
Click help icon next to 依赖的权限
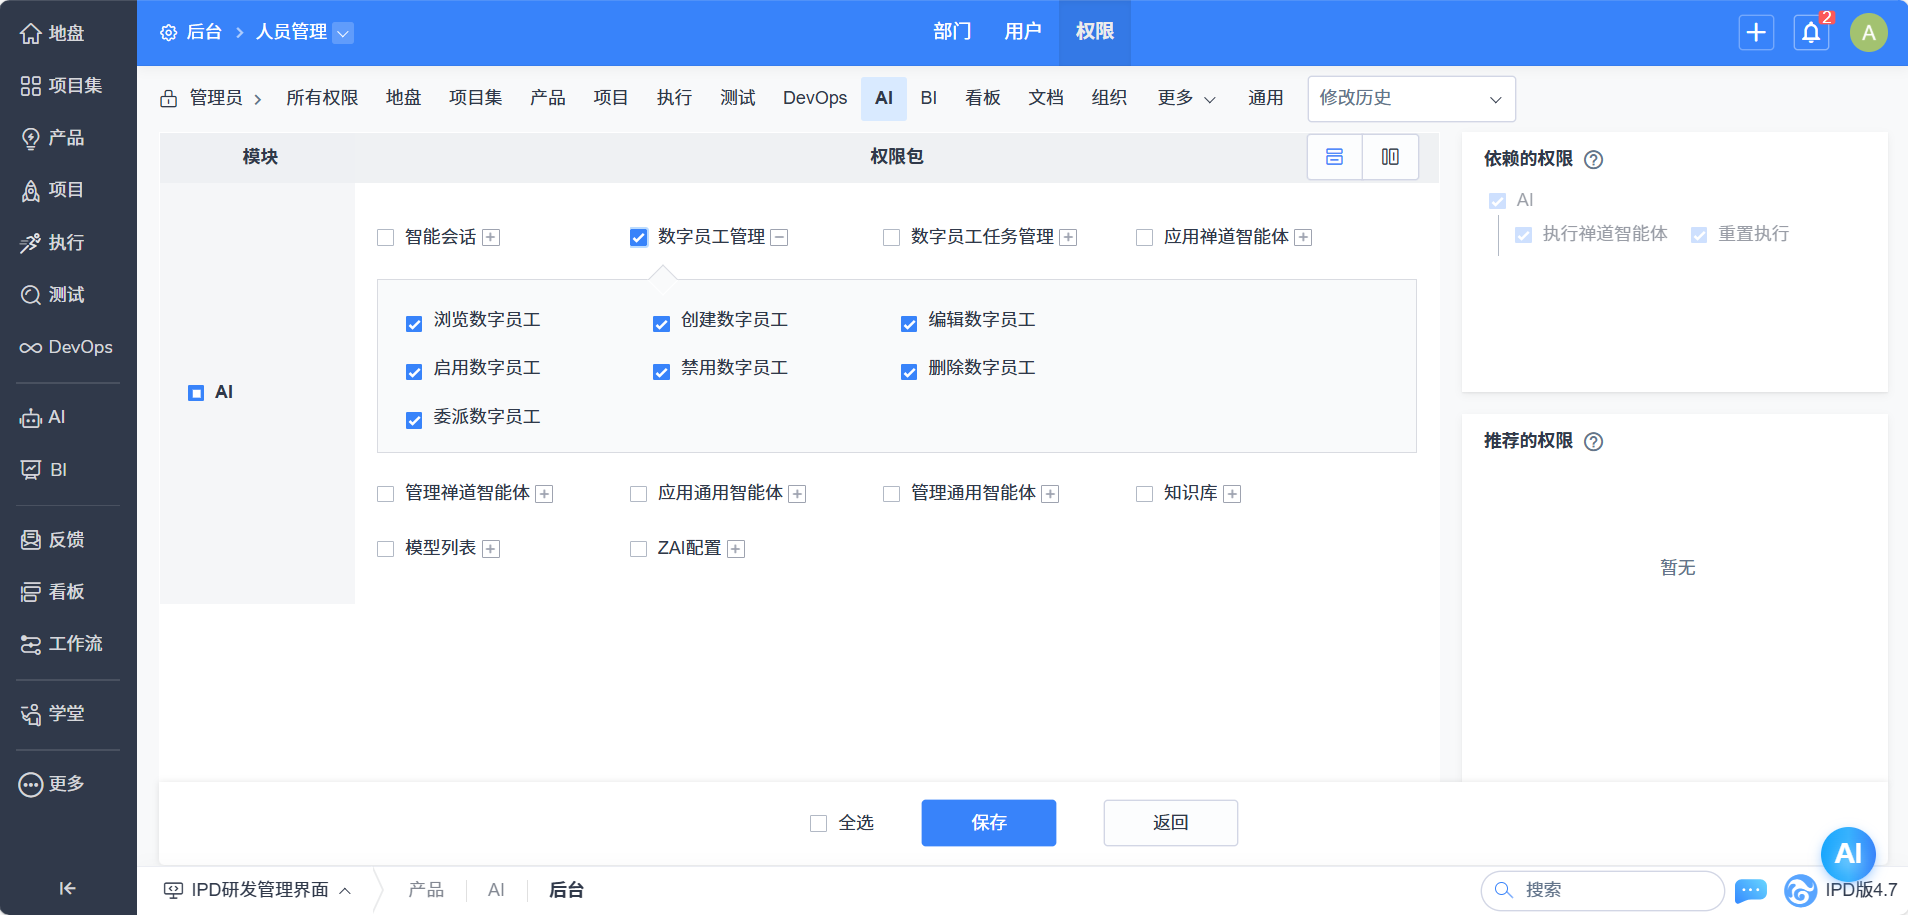pos(1594,160)
